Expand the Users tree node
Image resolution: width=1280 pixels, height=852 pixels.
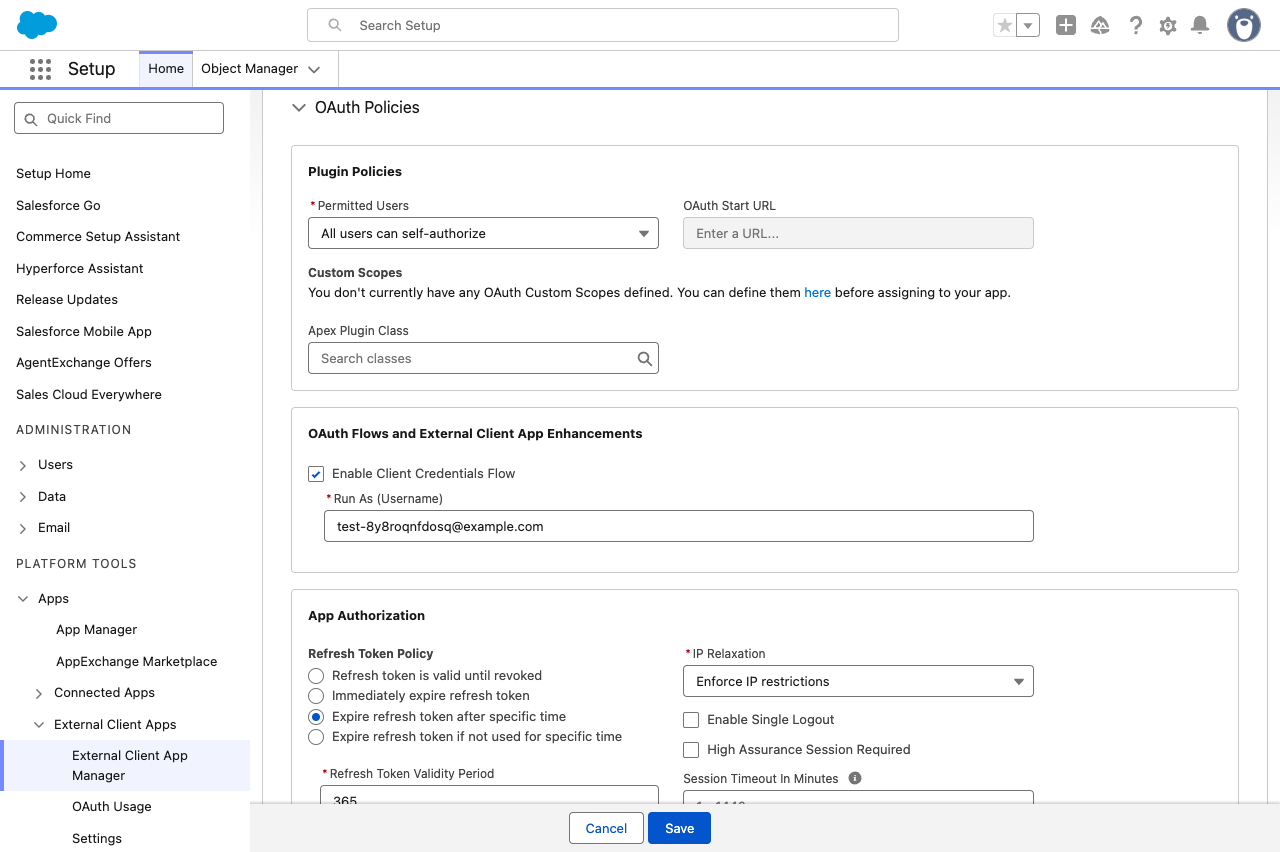pos(23,465)
